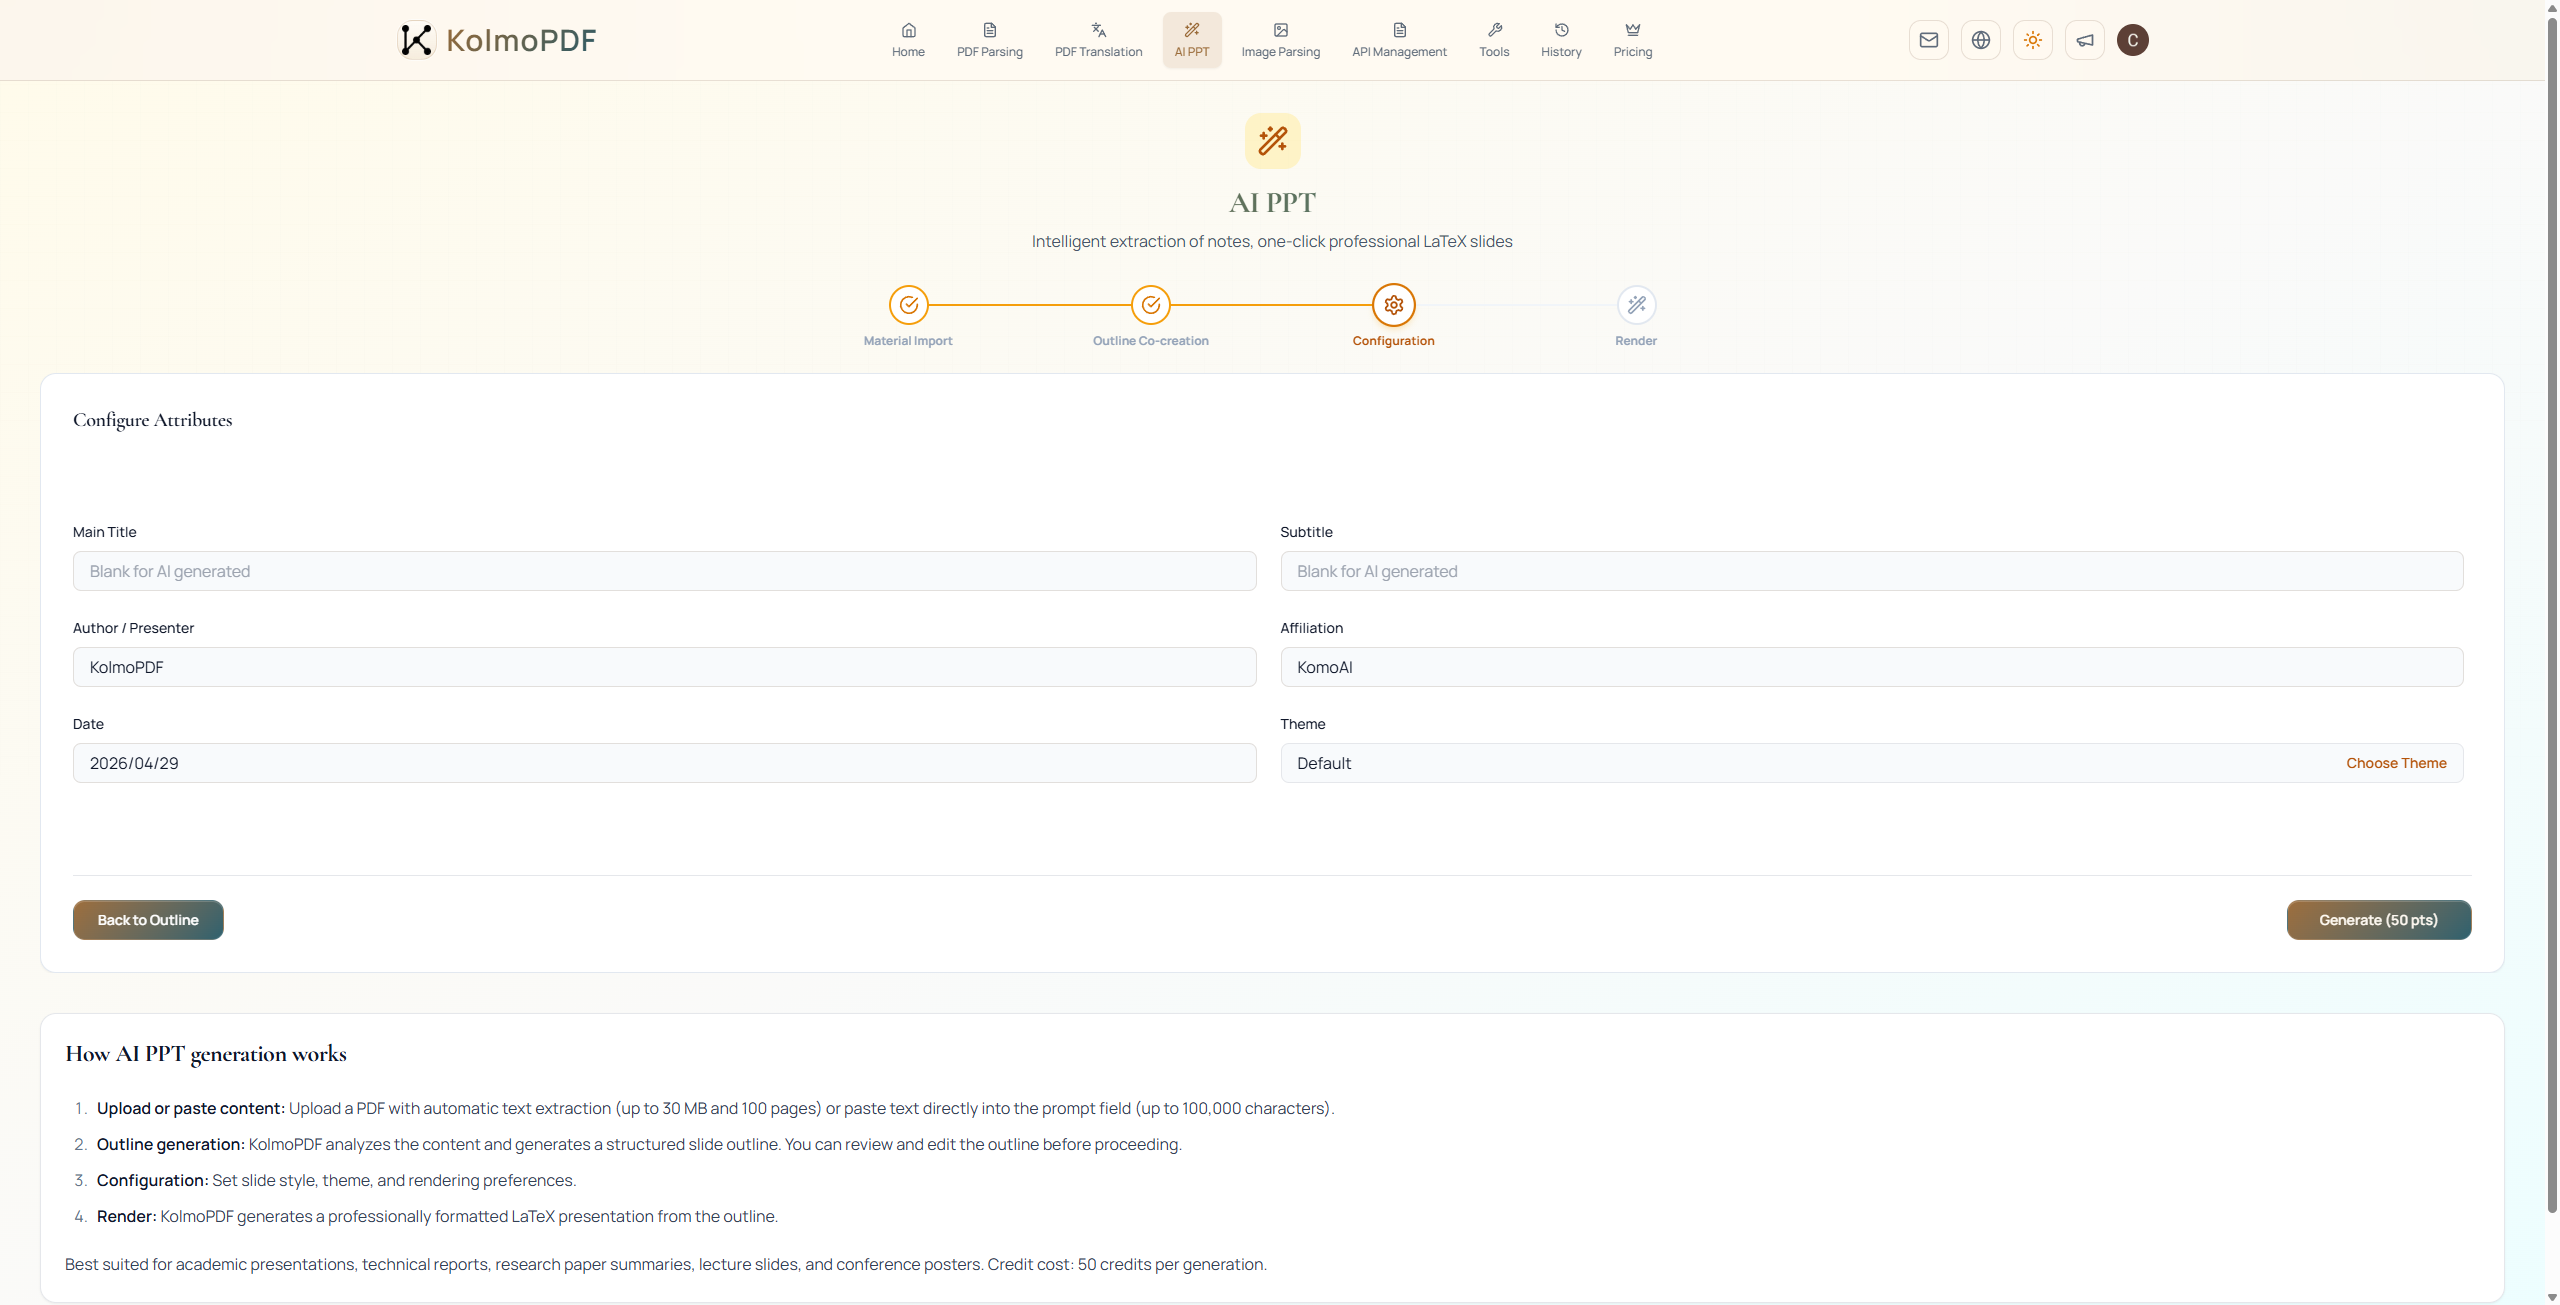Click the AI PPT magic wand header icon
The width and height of the screenshot is (2560, 1305).
pyautogui.click(x=1272, y=140)
